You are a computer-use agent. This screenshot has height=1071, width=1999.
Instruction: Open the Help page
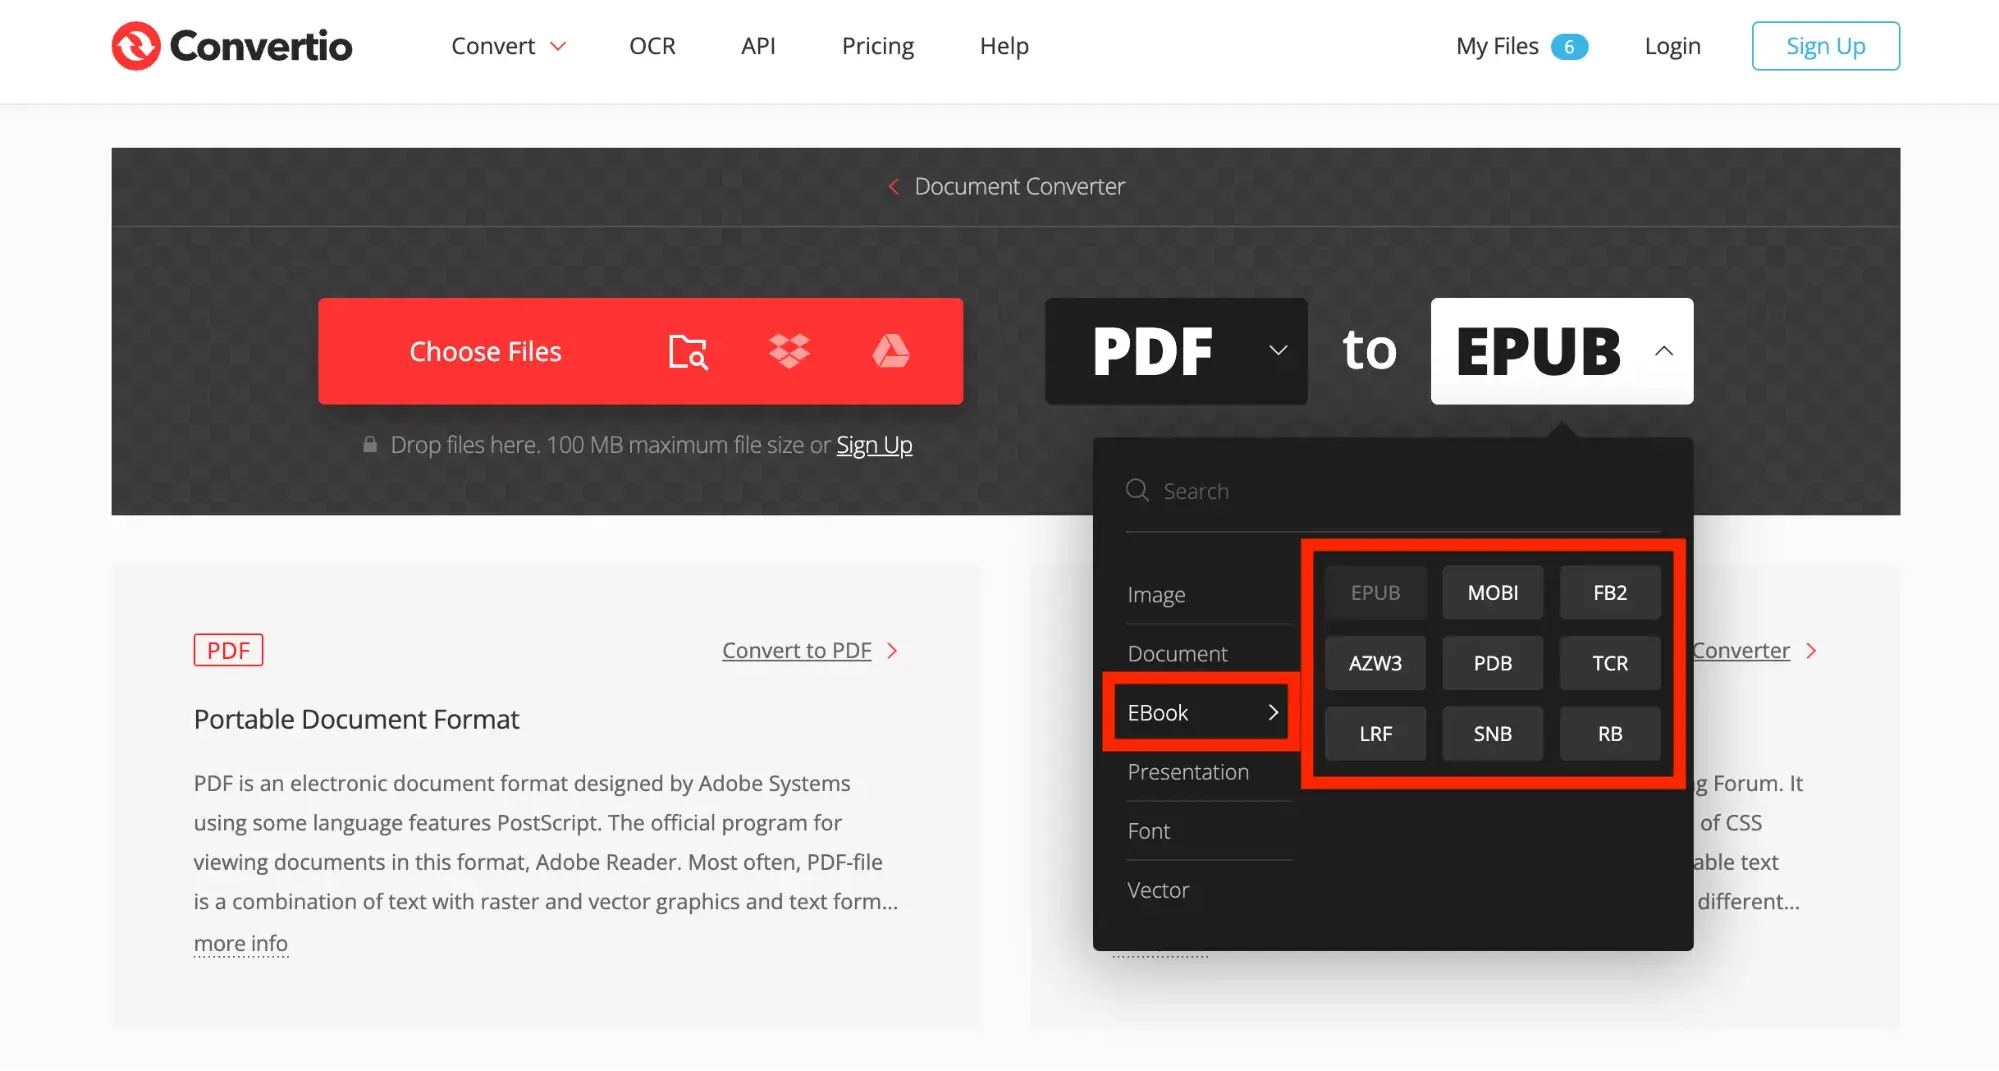click(1004, 46)
